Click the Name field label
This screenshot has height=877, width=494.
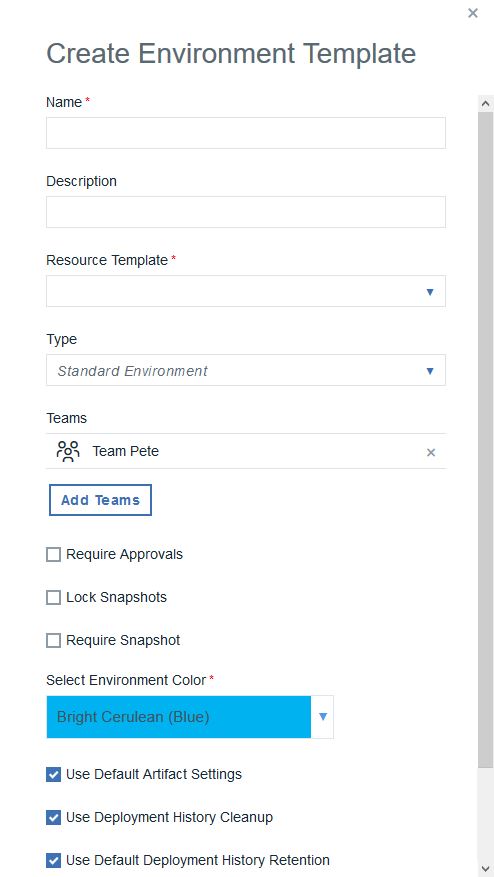64,102
